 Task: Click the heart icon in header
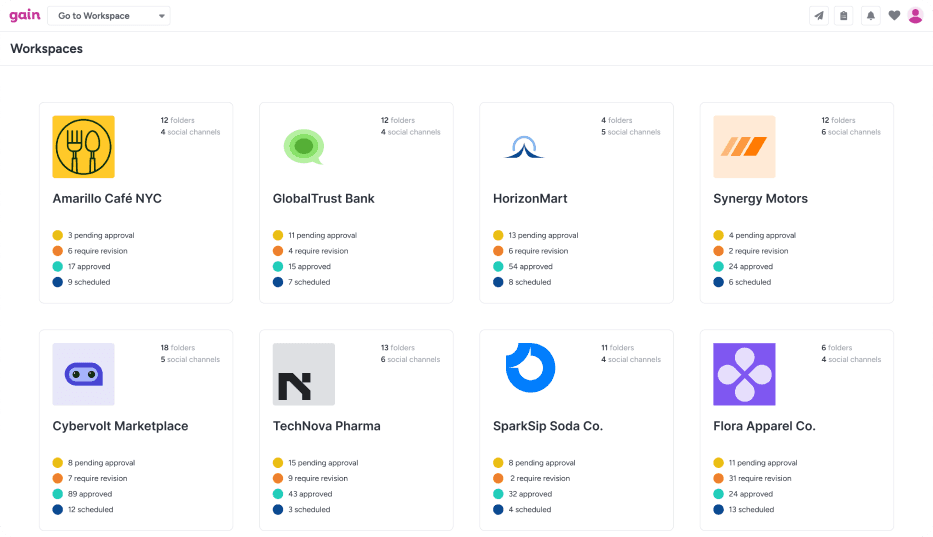pyautogui.click(x=894, y=16)
